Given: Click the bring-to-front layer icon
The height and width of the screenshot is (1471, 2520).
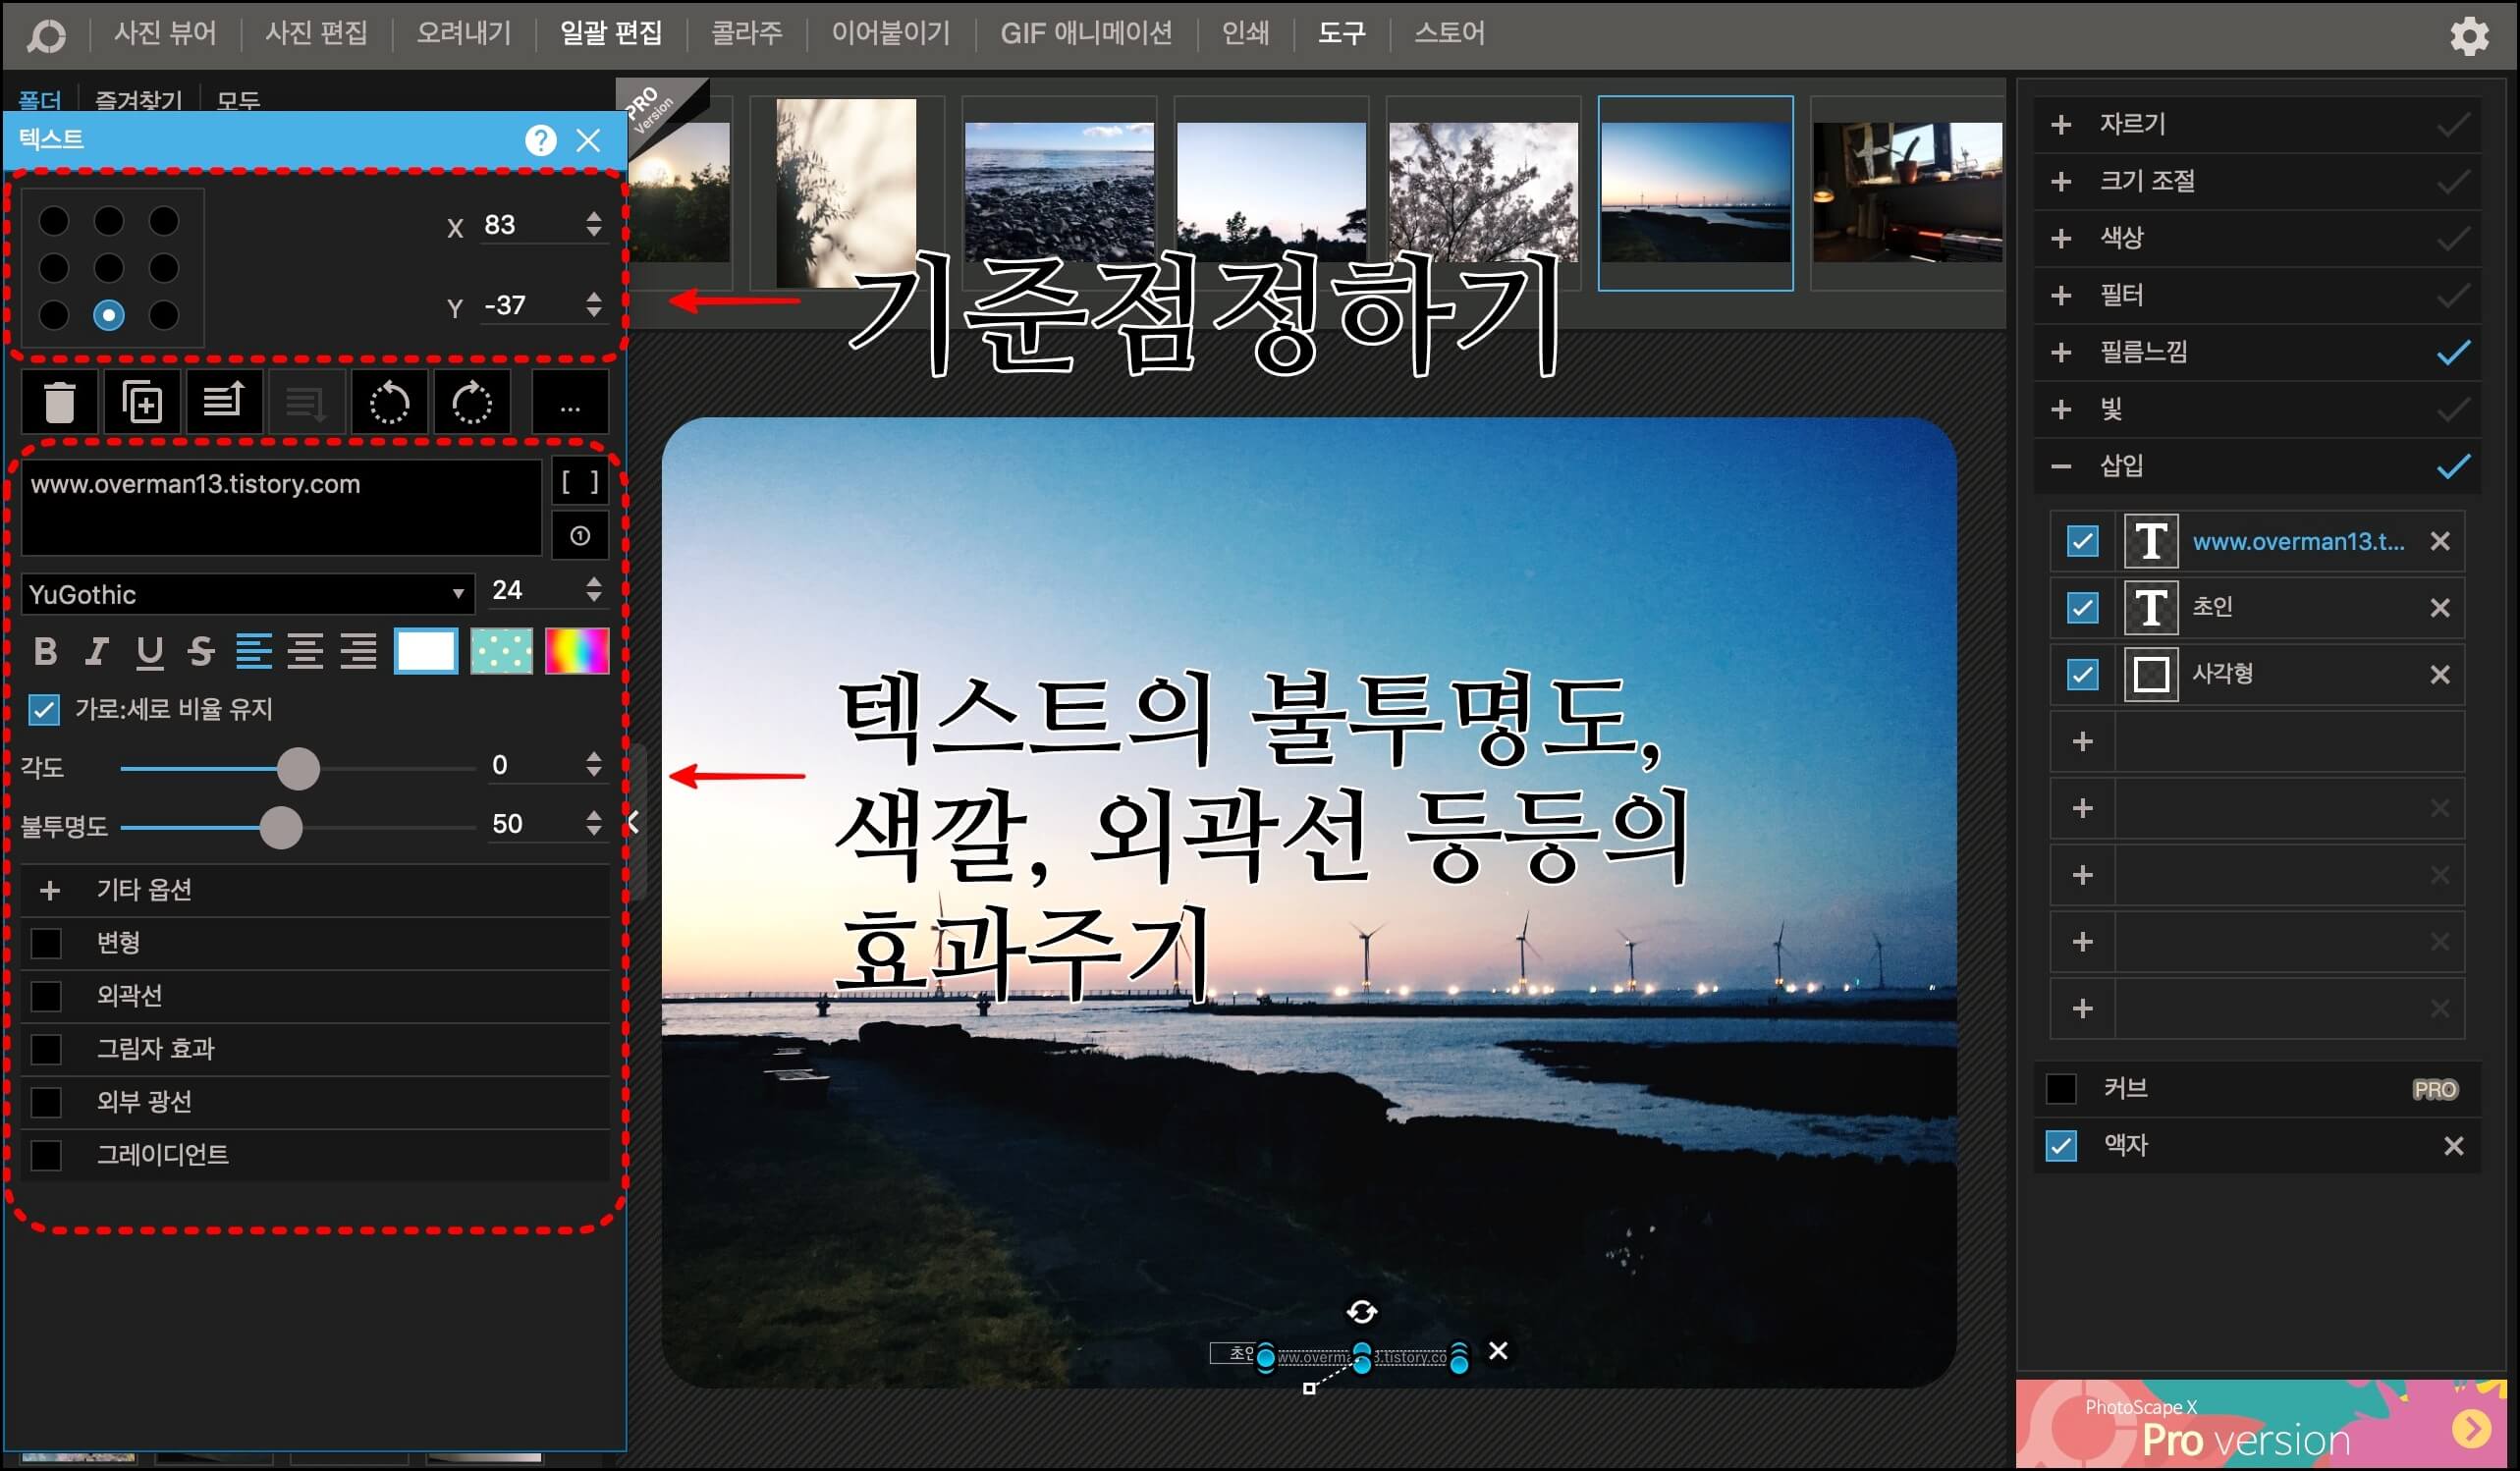Looking at the screenshot, I should [x=224, y=403].
